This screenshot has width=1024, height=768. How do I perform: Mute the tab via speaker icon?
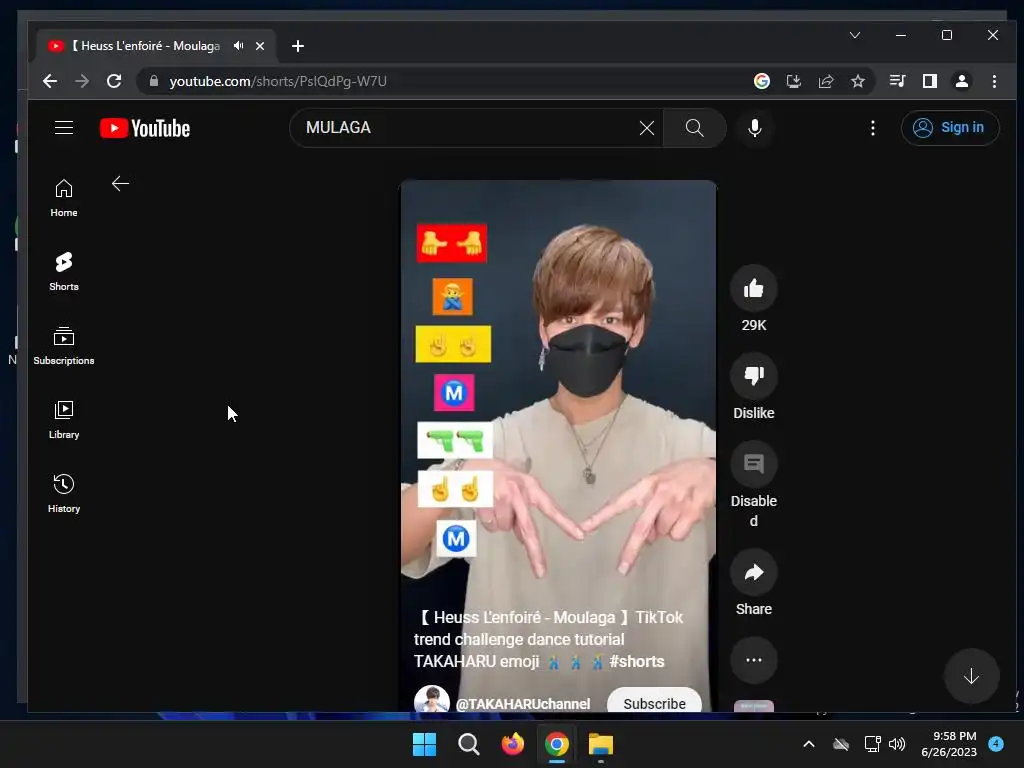tap(238, 46)
